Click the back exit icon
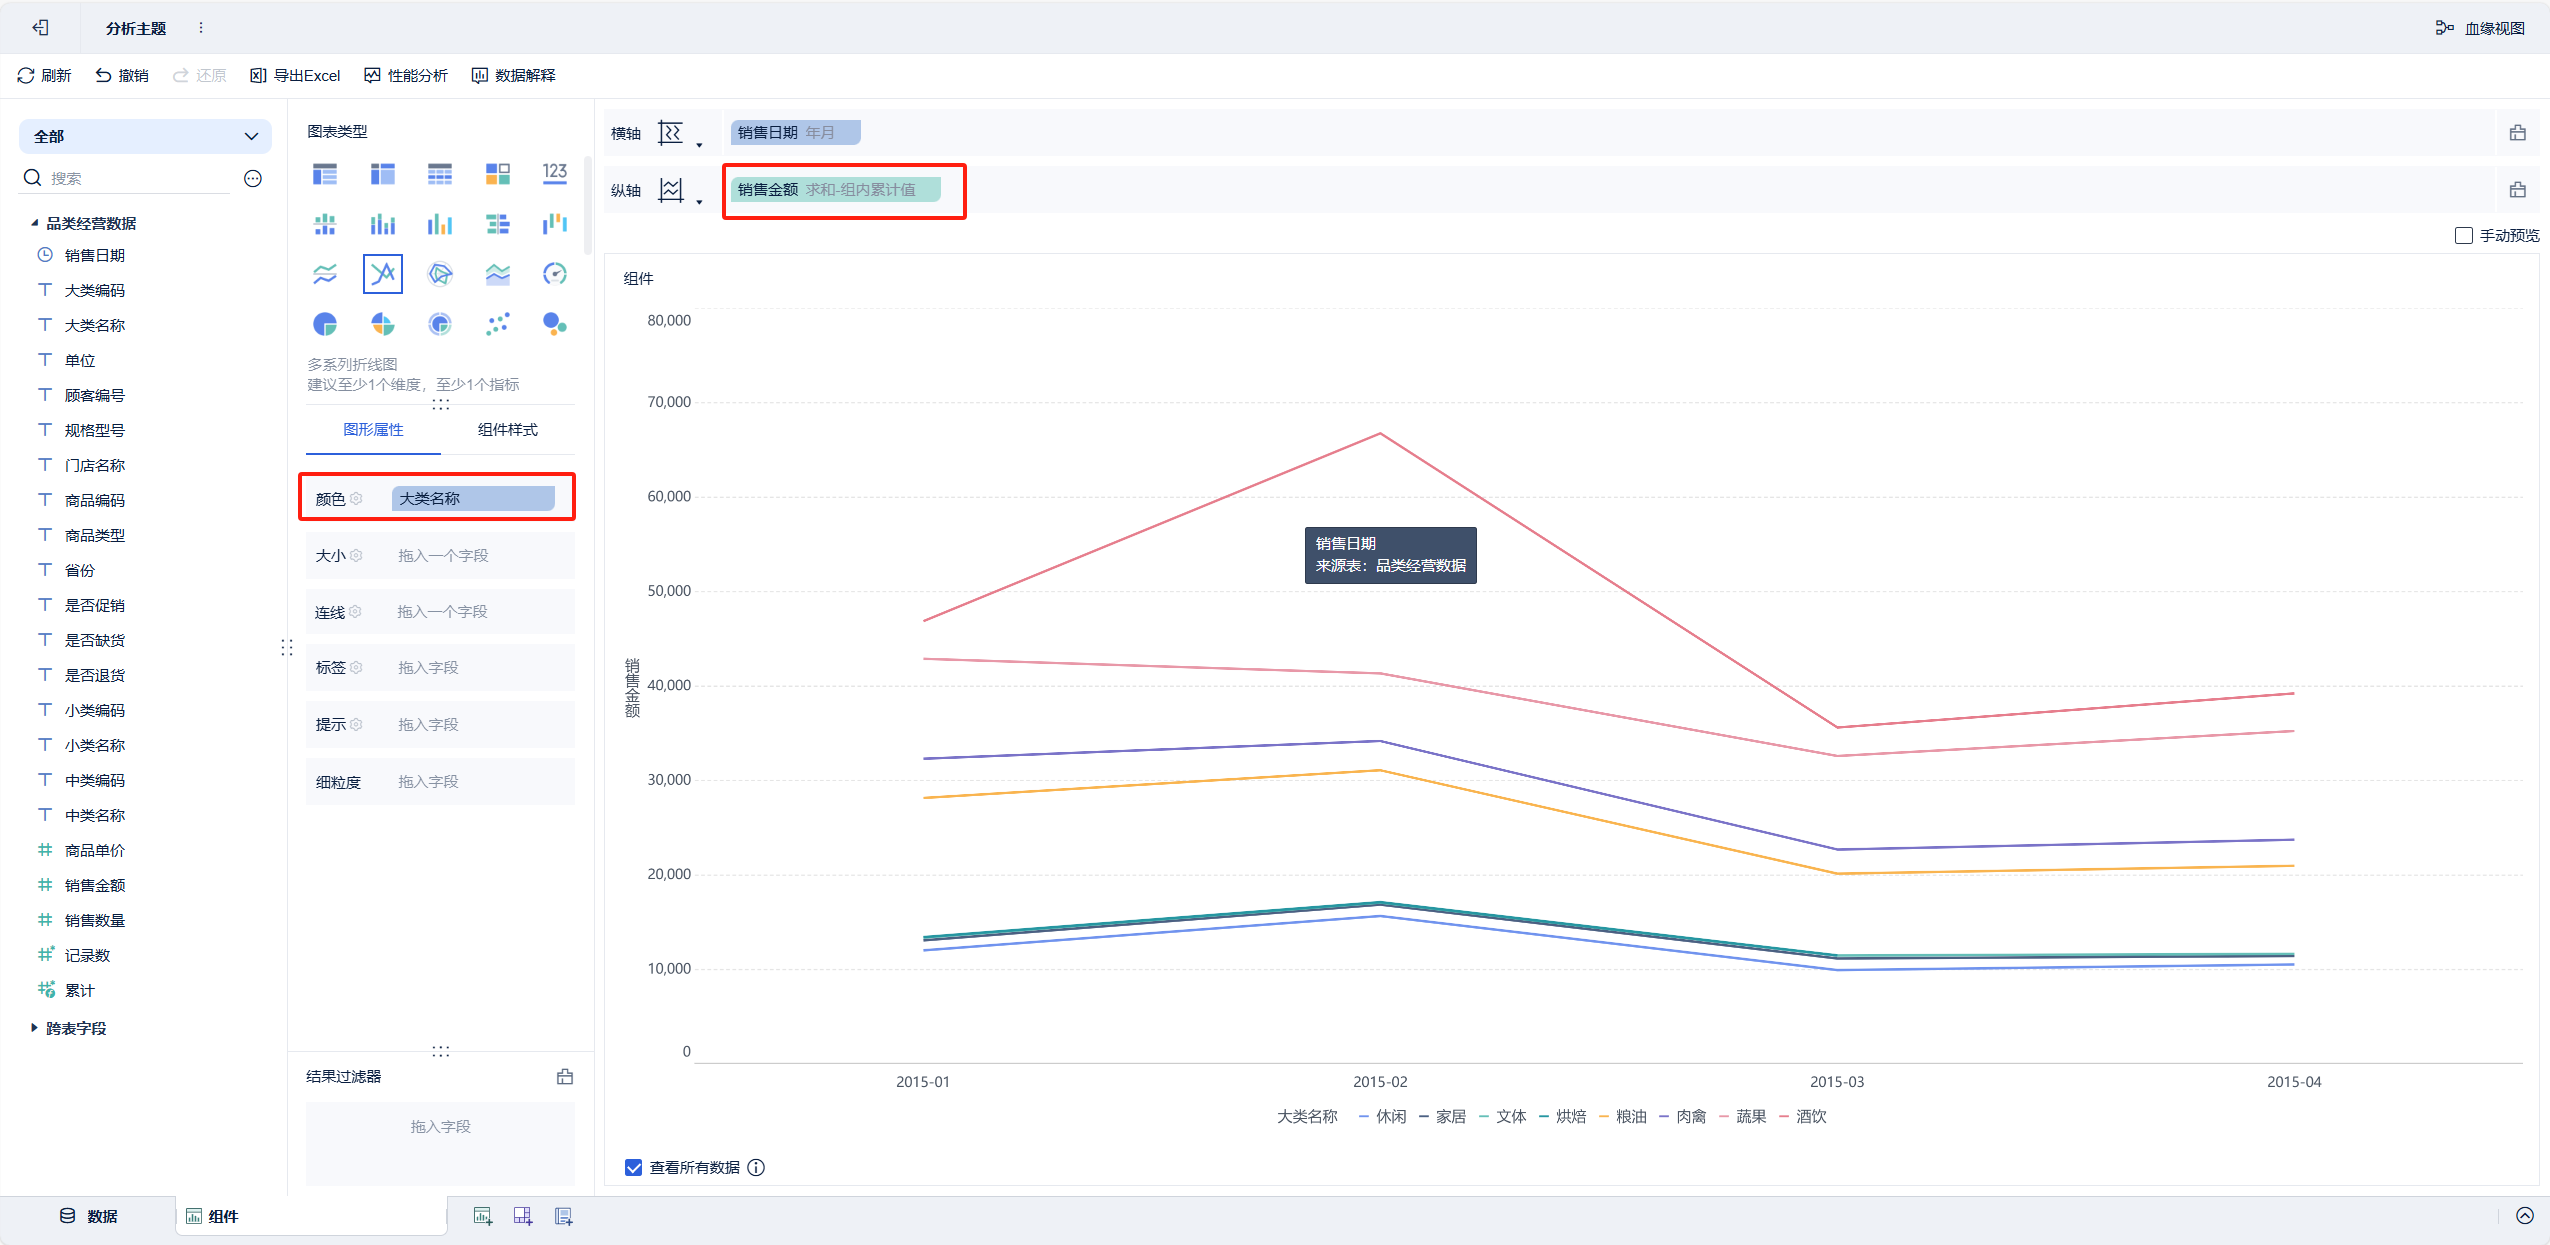Screen dimensions: 2550x1245 point(41,28)
